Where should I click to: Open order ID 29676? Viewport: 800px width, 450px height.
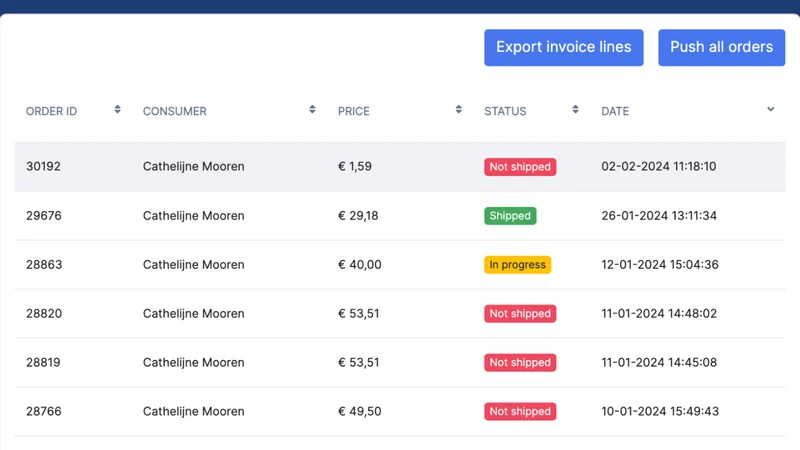44,216
